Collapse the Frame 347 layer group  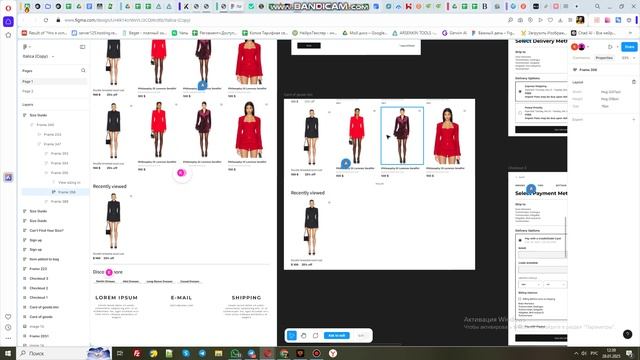39,144
